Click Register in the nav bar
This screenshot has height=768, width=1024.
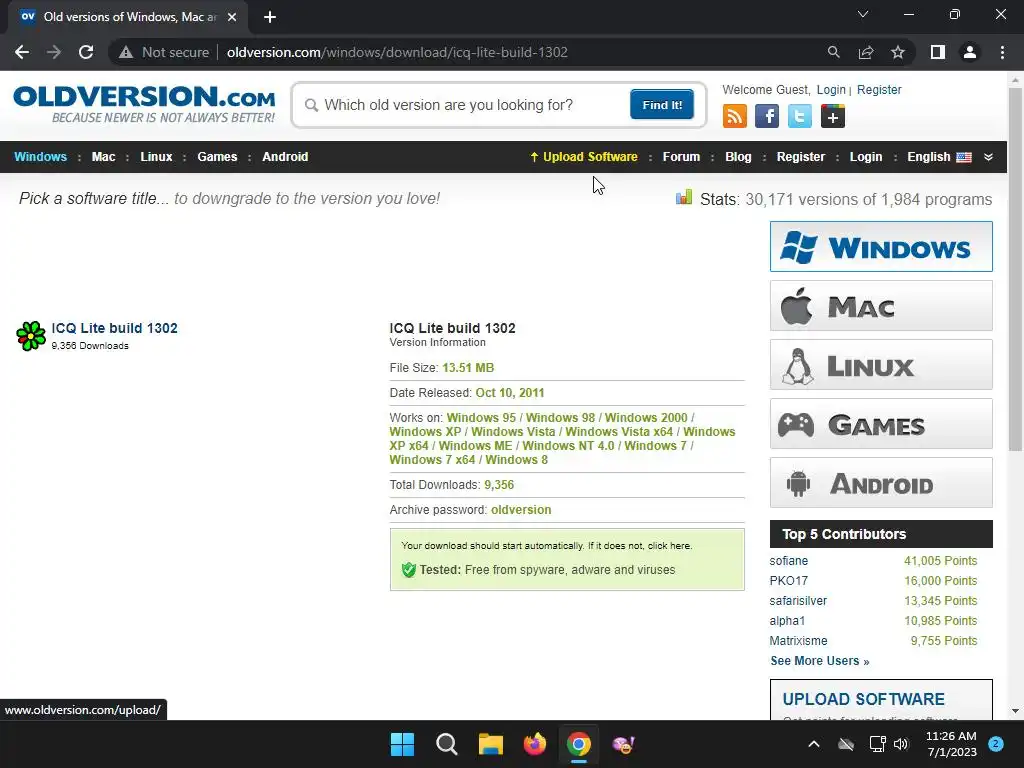[x=801, y=157]
